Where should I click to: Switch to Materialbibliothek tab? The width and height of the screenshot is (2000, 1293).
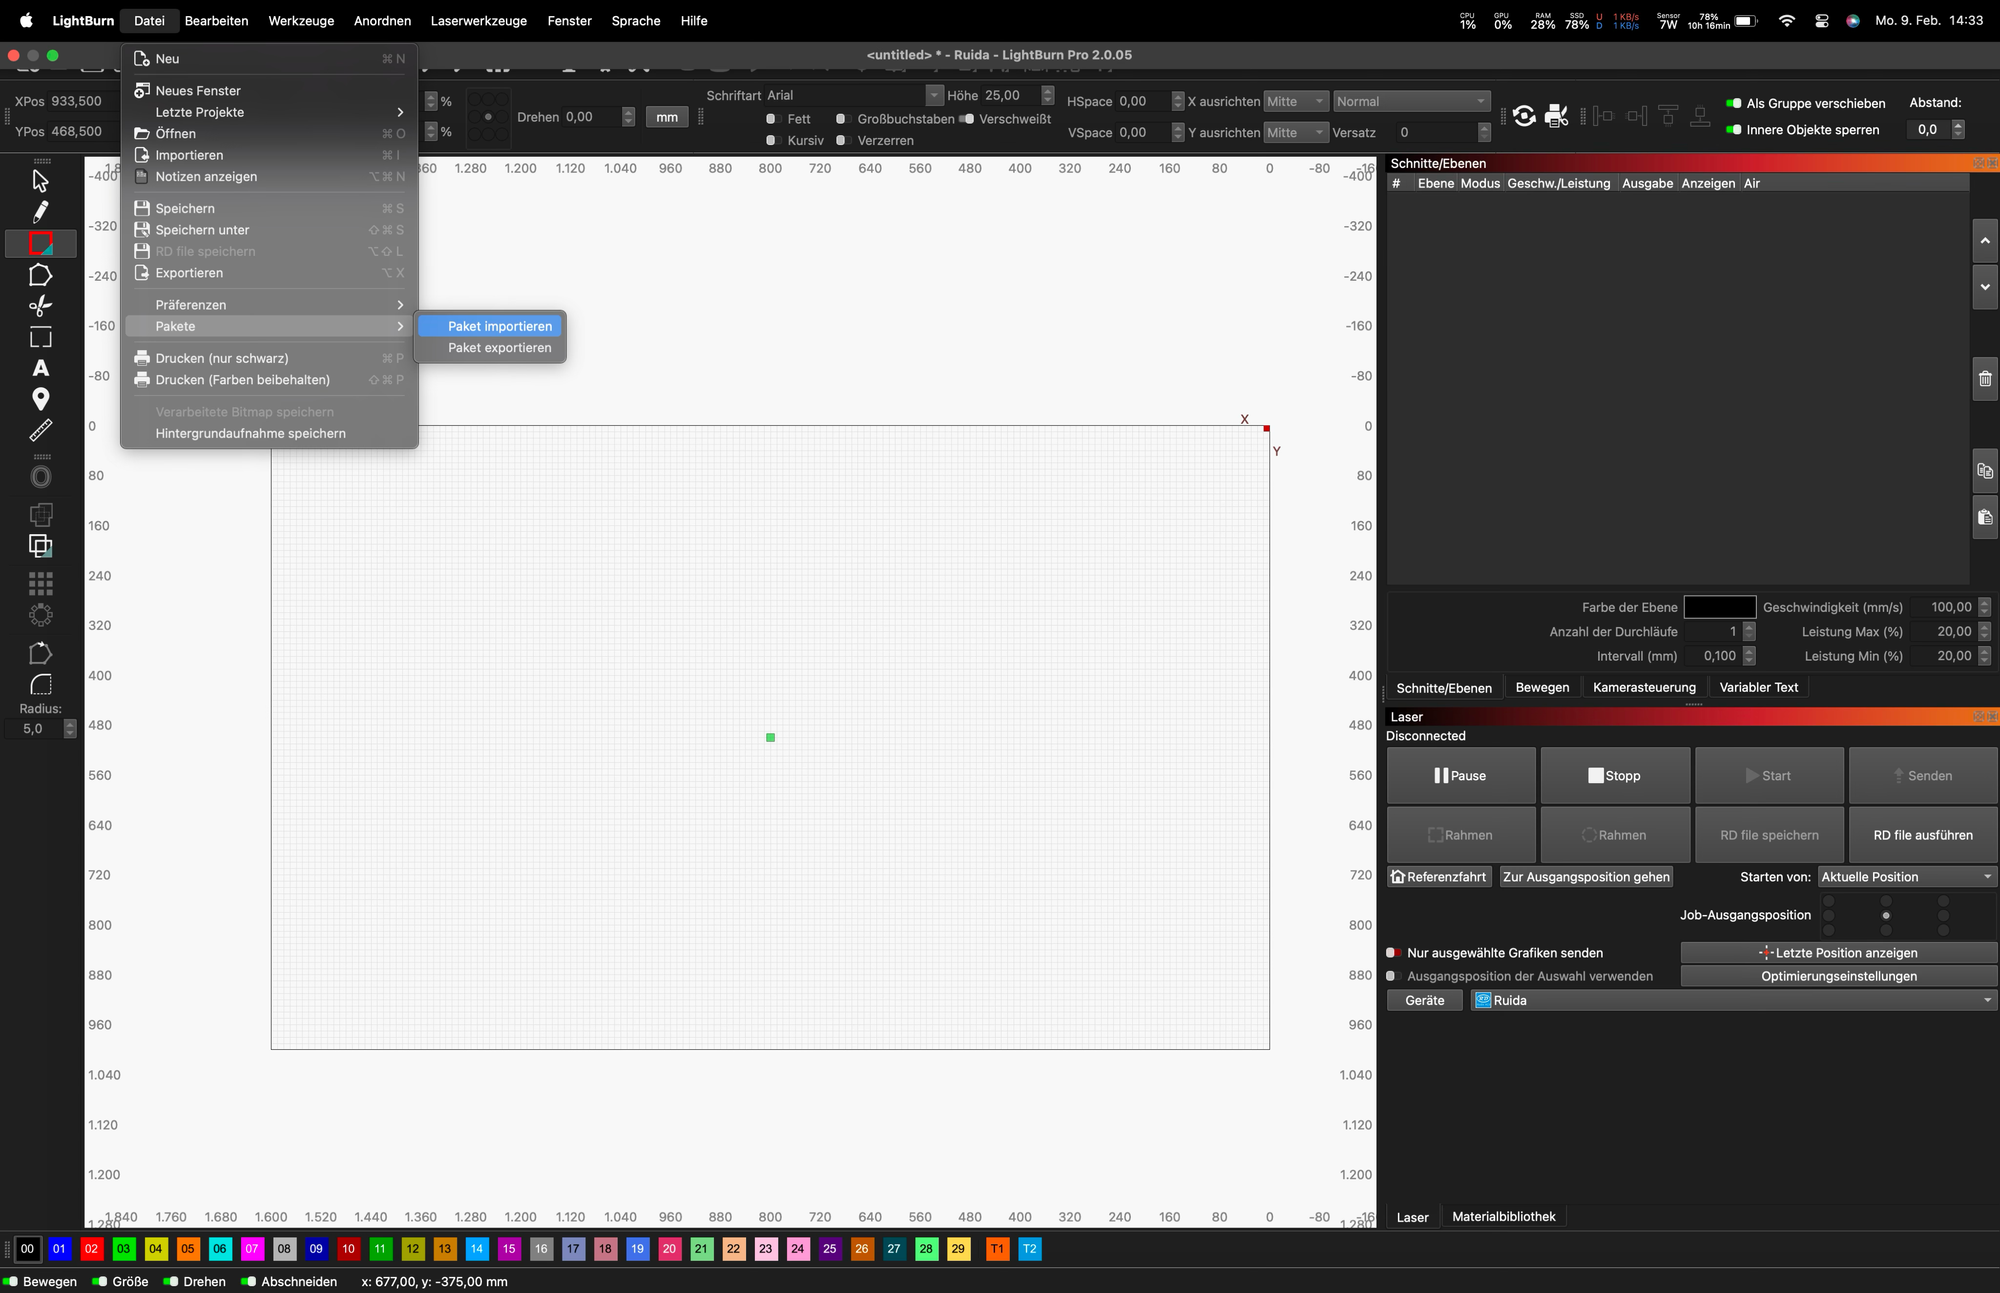point(1503,1217)
